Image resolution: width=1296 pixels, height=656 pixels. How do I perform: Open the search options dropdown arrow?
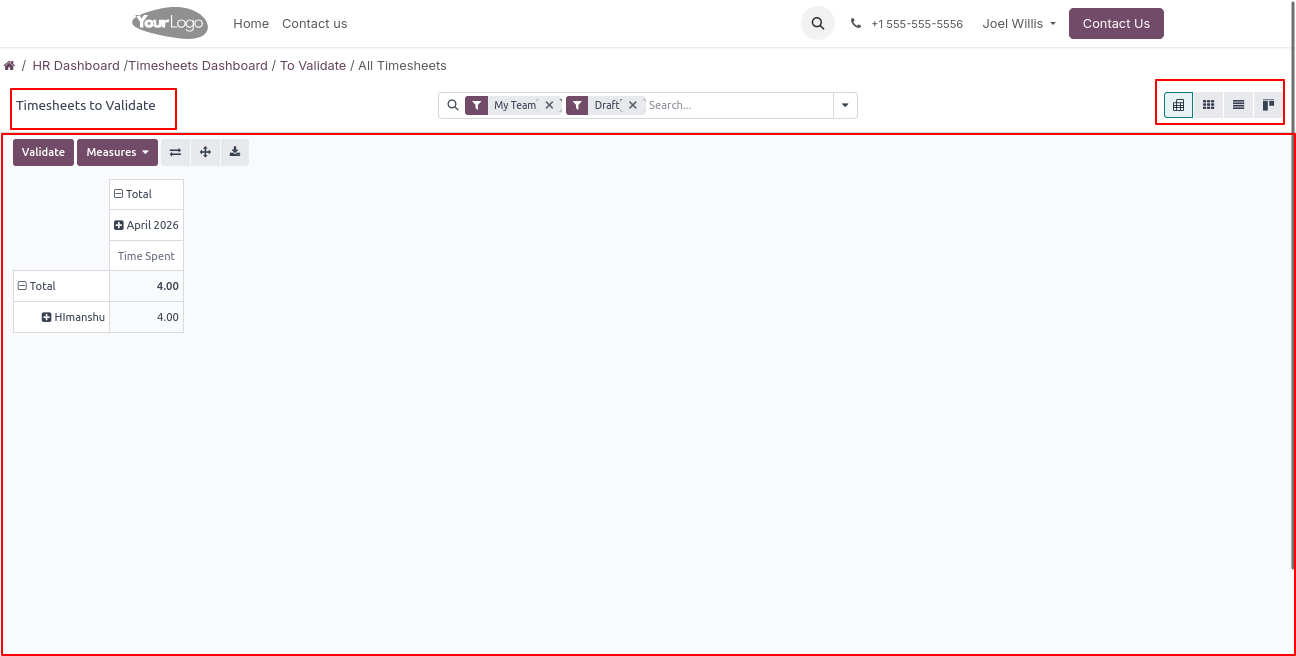click(x=845, y=105)
